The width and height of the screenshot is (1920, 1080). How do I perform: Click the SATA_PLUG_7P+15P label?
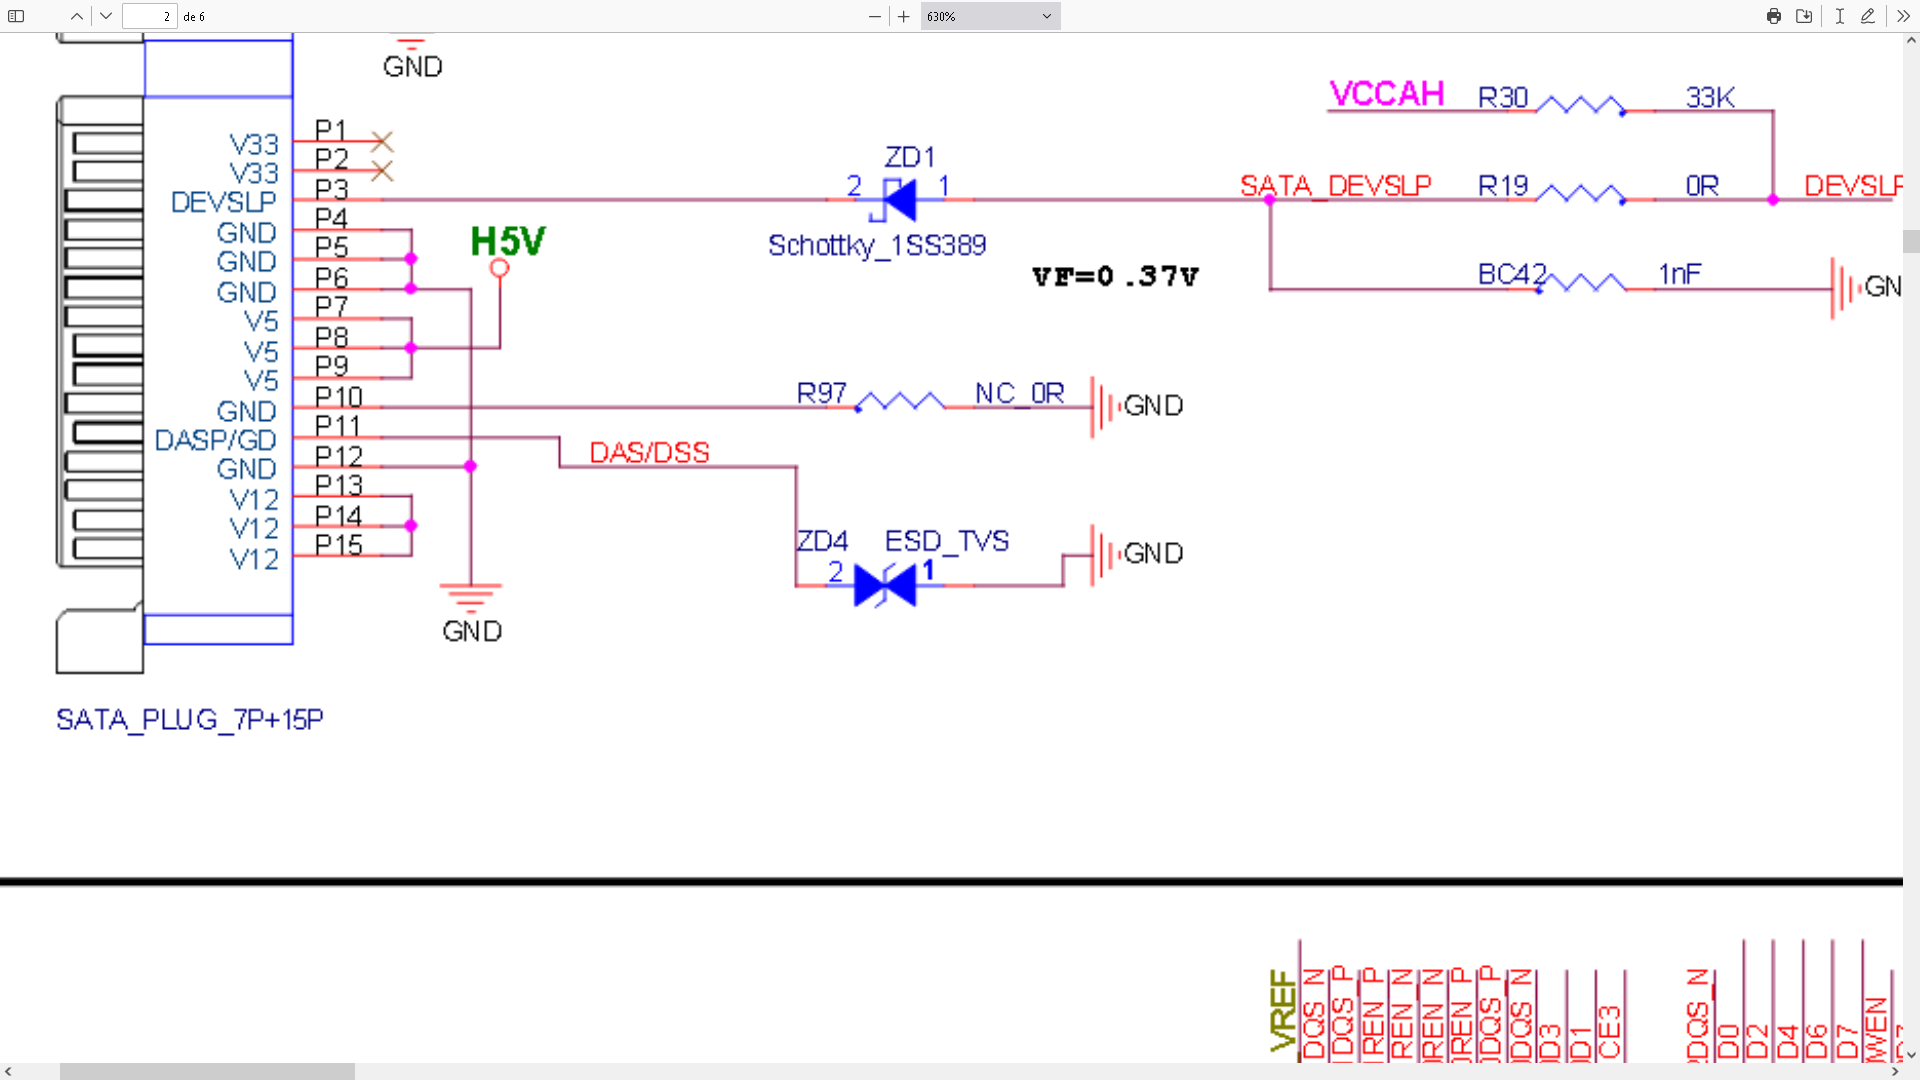190,720
